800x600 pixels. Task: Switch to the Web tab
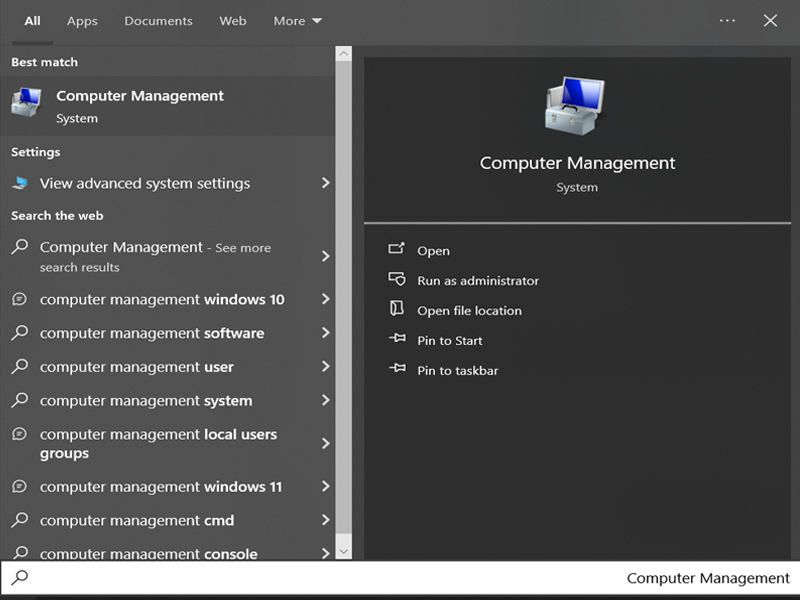pos(233,21)
